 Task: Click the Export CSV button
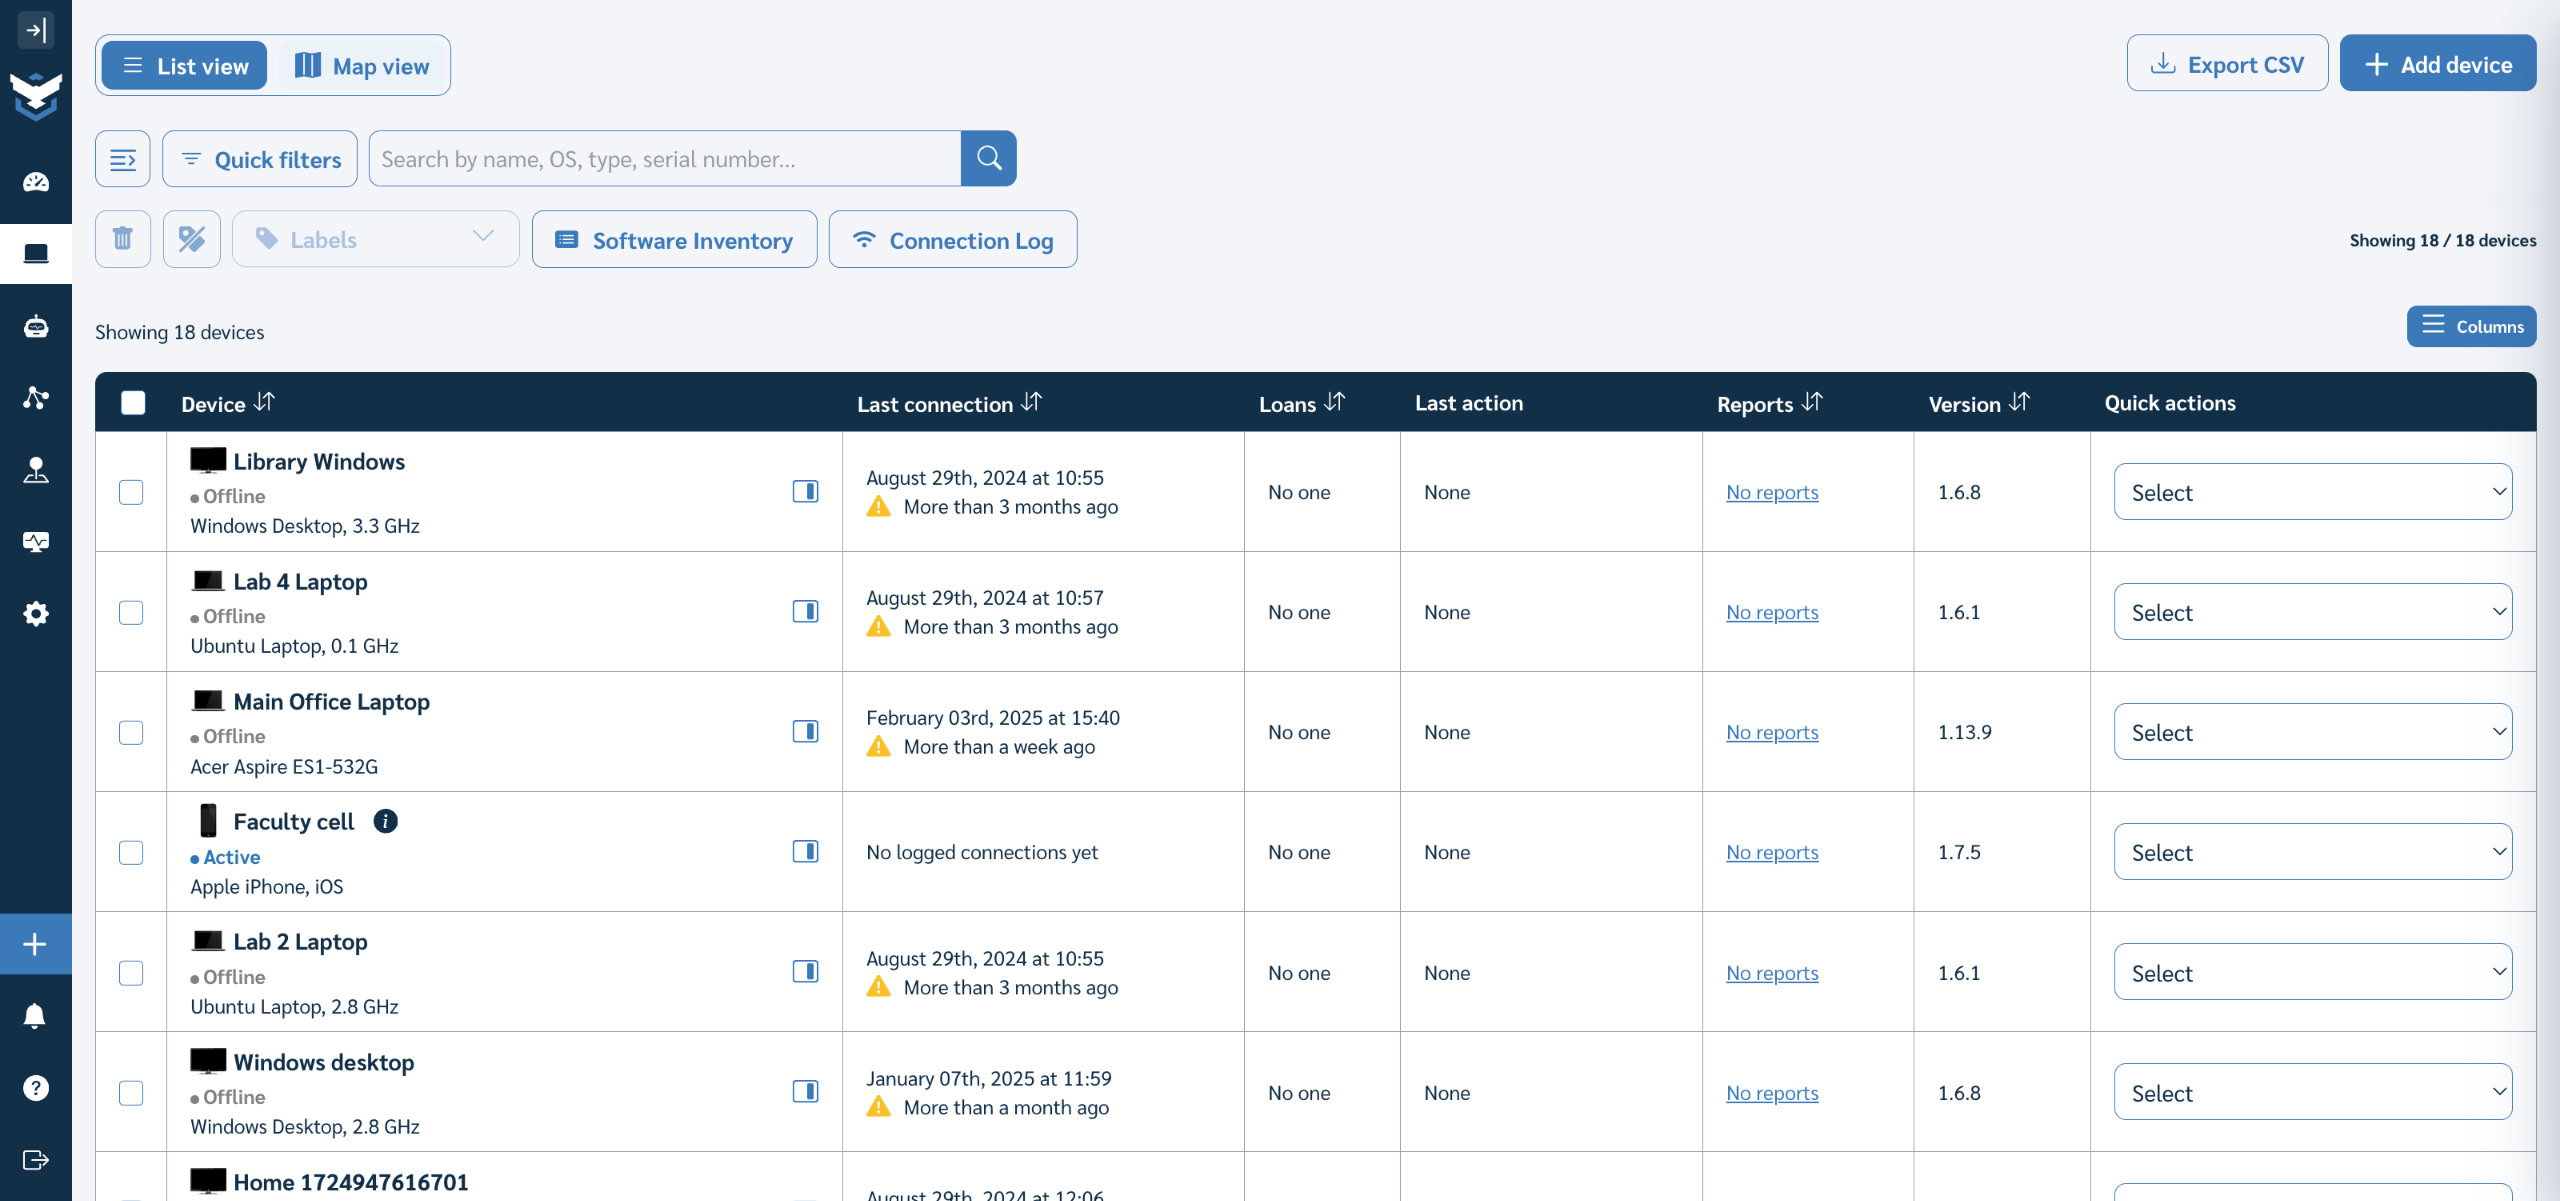[x=2227, y=64]
